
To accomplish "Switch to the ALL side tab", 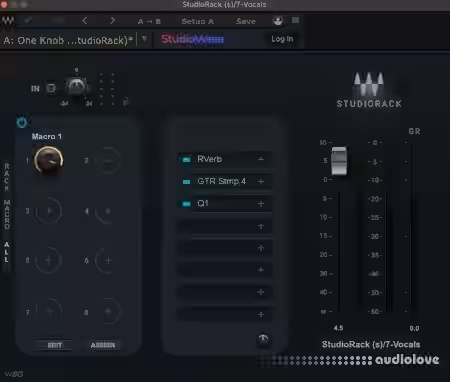I will [x=7, y=252].
